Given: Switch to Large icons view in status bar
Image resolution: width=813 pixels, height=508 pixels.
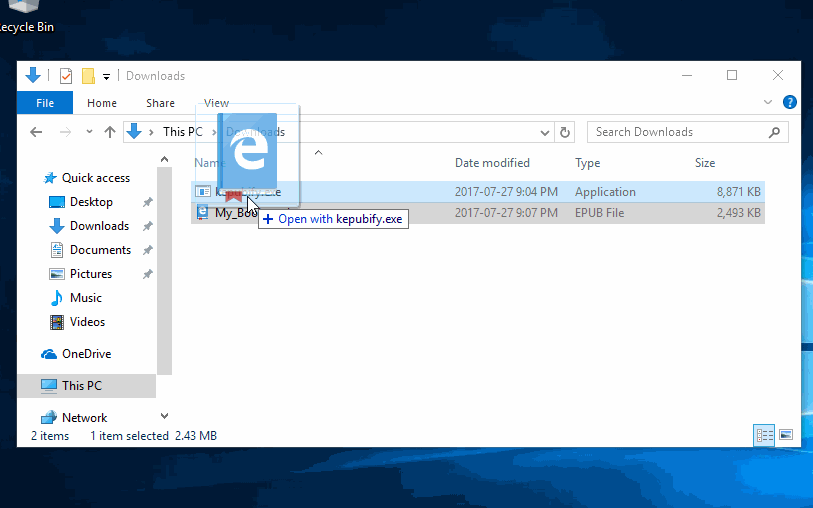Looking at the screenshot, I should [786, 434].
